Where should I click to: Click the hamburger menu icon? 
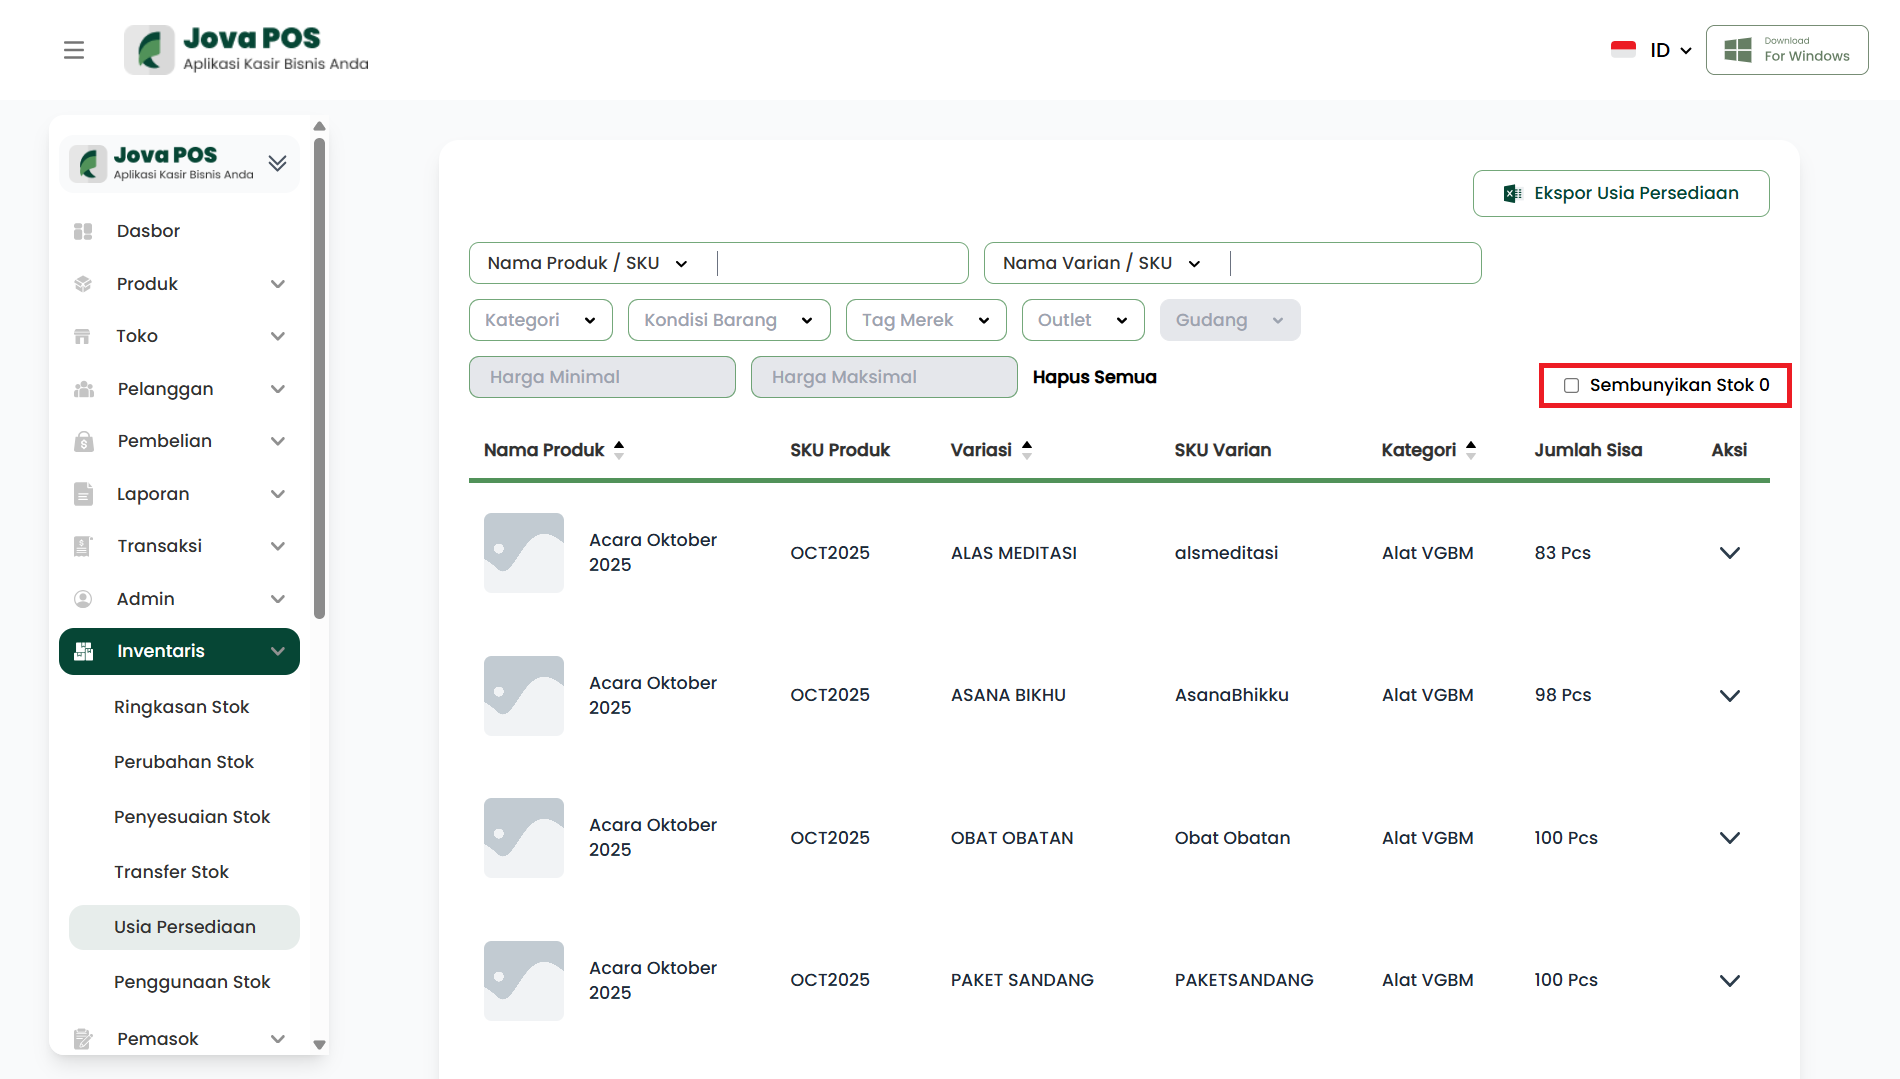coord(74,50)
